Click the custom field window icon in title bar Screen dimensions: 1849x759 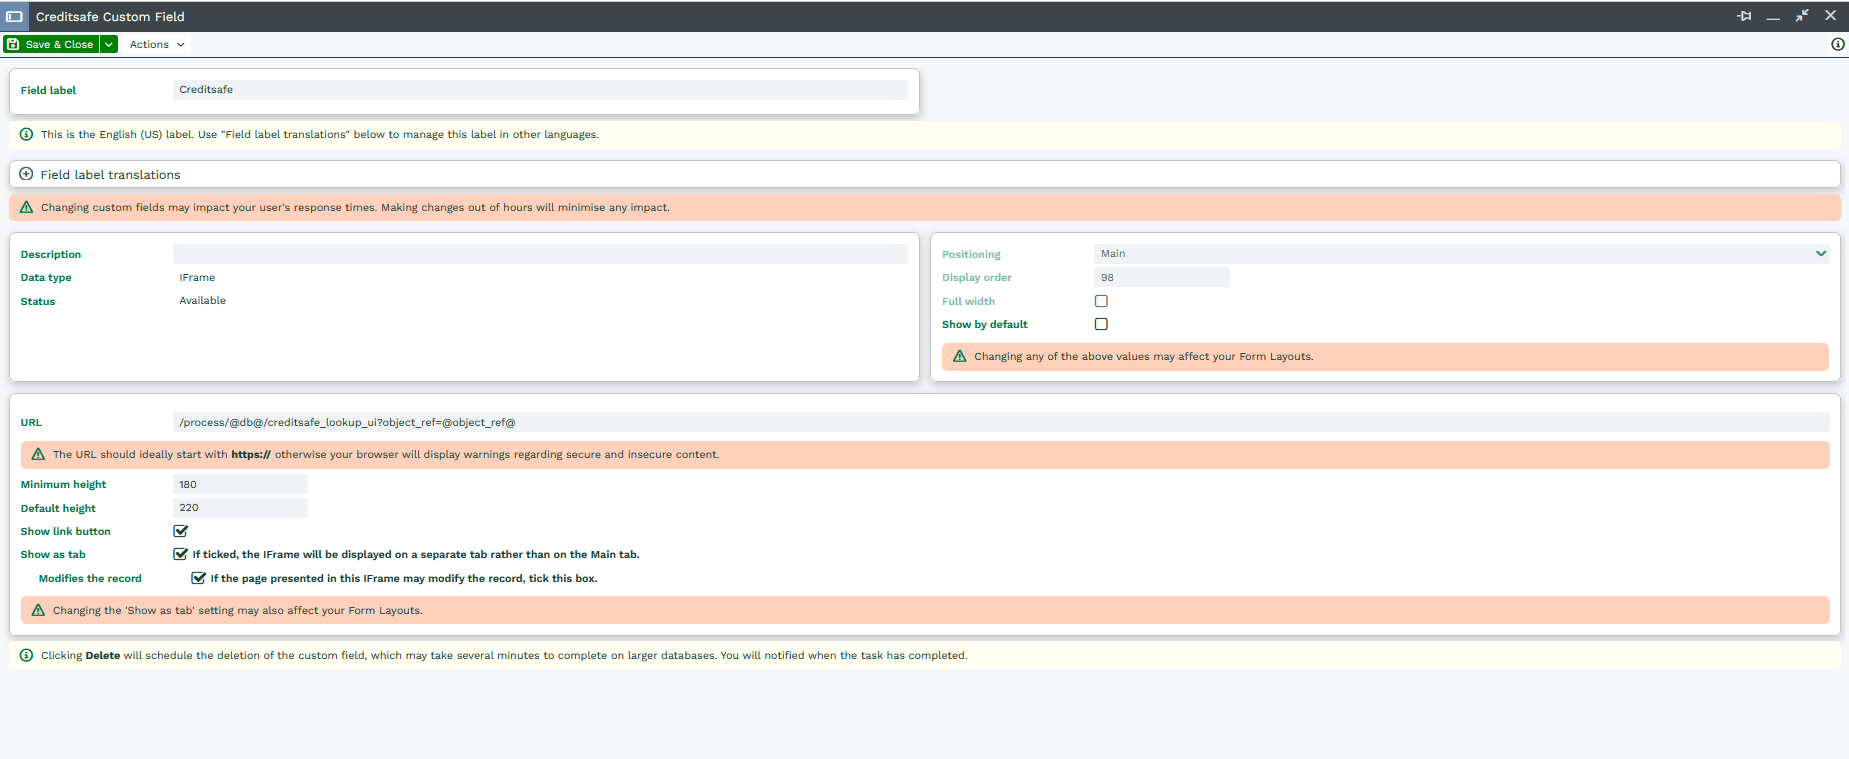click(x=14, y=16)
